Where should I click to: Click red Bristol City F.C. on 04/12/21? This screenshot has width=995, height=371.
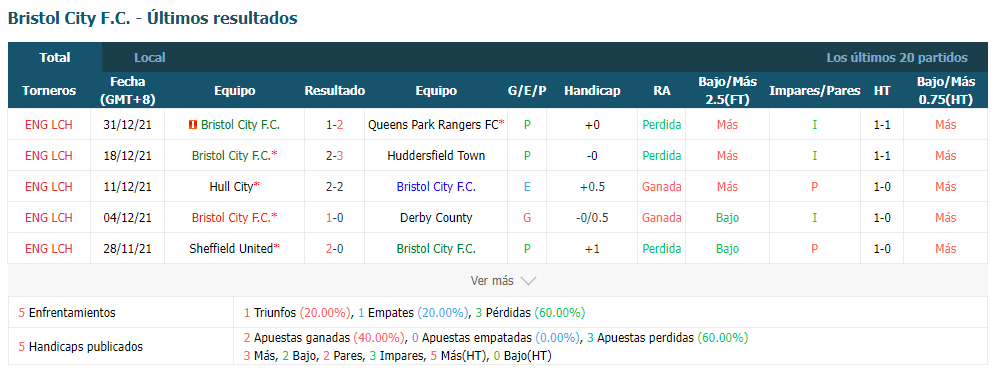pyautogui.click(x=232, y=218)
